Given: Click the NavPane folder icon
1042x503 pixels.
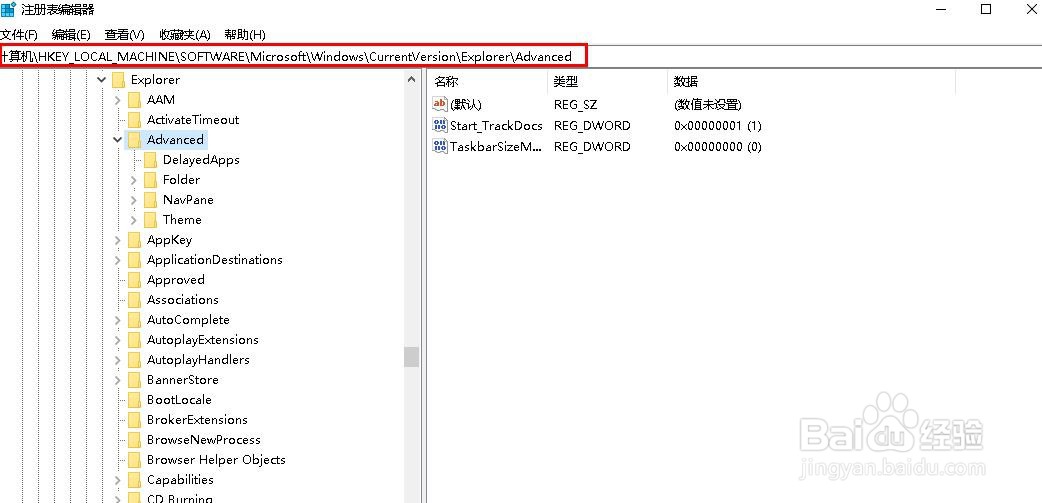Looking at the screenshot, I should click(151, 199).
